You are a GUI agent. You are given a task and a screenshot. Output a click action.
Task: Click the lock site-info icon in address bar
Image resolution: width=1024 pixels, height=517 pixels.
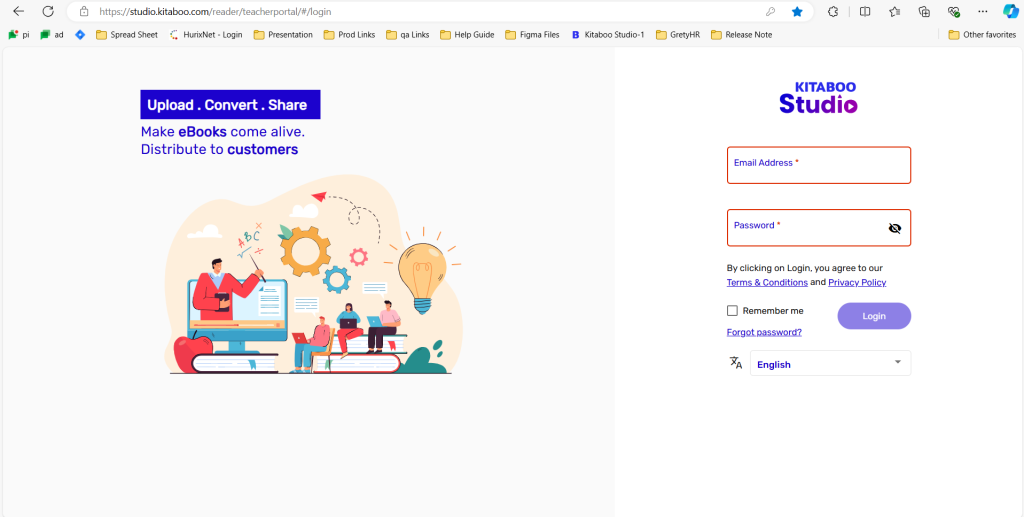click(x=83, y=11)
